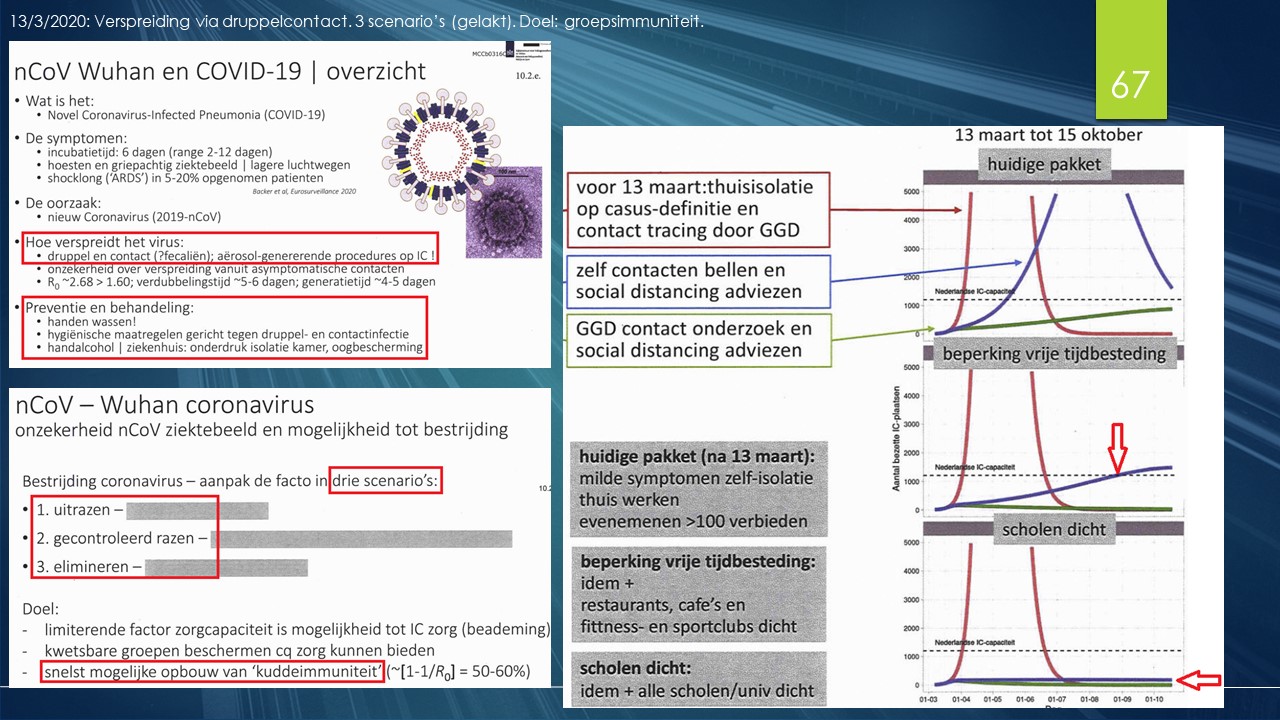Click the "huidige pakket" chart panel header
The height and width of the screenshot is (720, 1280).
1043,165
